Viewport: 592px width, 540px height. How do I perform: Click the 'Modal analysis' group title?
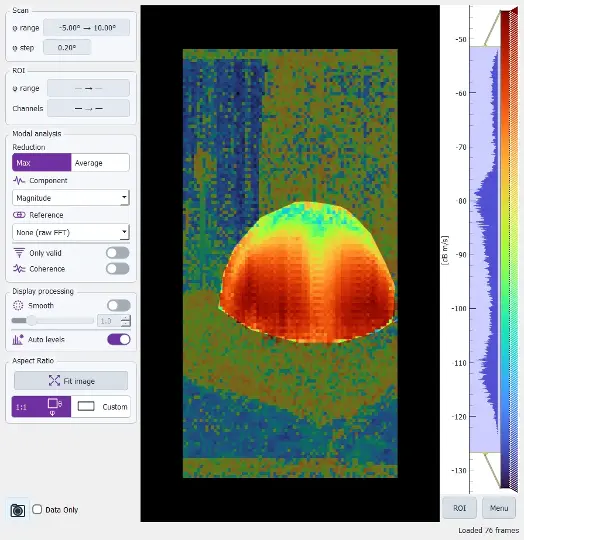(37, 133)
